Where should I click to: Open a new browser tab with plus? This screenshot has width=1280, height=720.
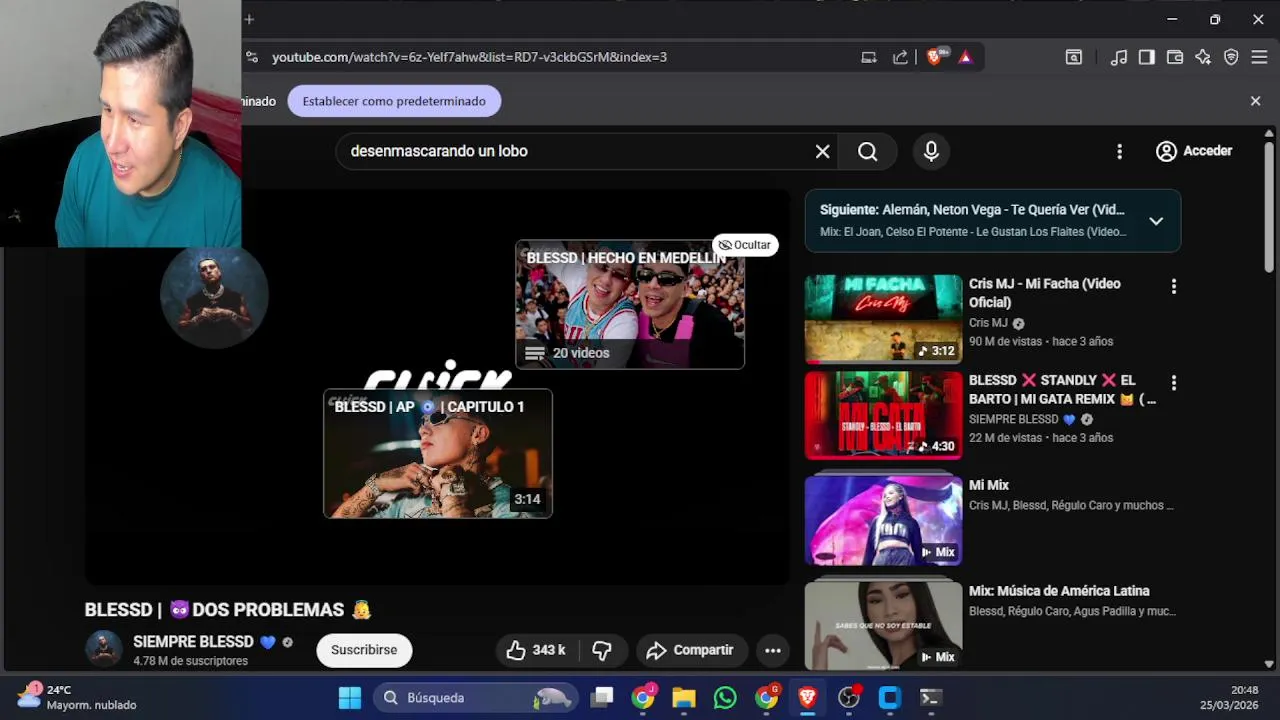249,19
